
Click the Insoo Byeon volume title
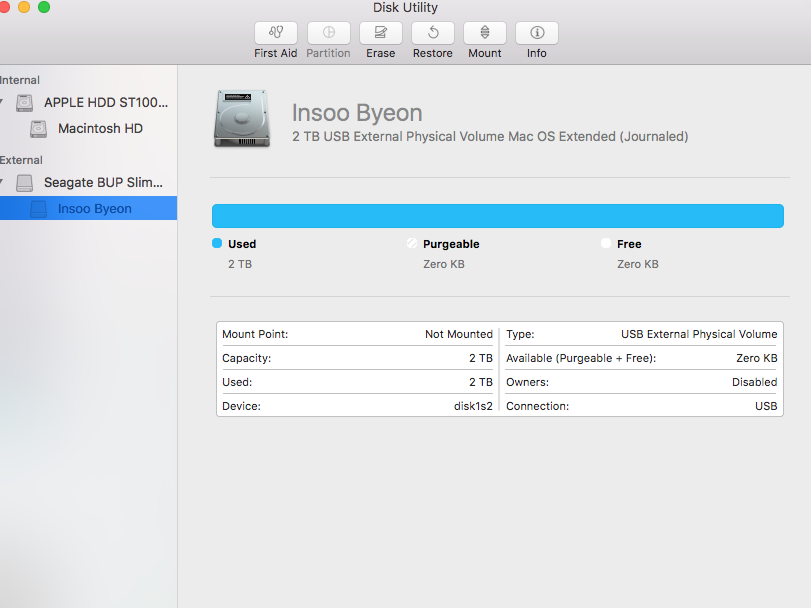357,113
